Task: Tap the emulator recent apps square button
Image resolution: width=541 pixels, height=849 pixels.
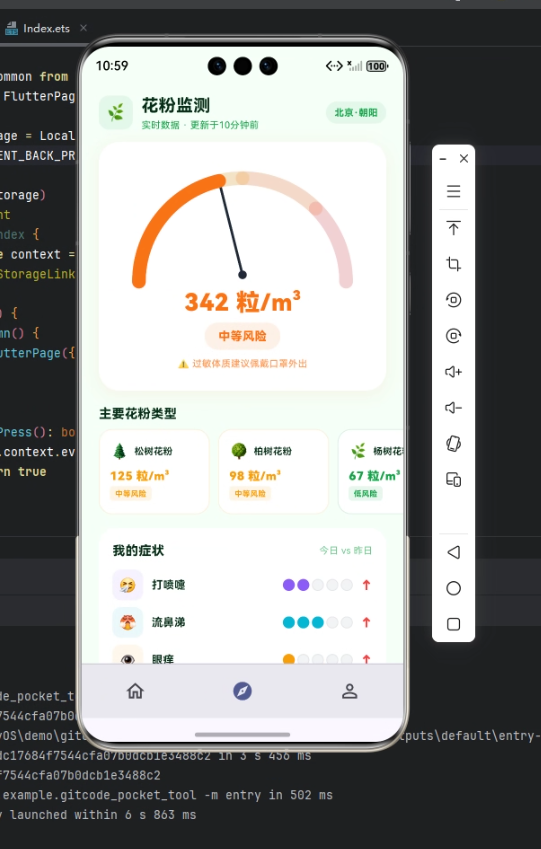Action: pos(453,624)
